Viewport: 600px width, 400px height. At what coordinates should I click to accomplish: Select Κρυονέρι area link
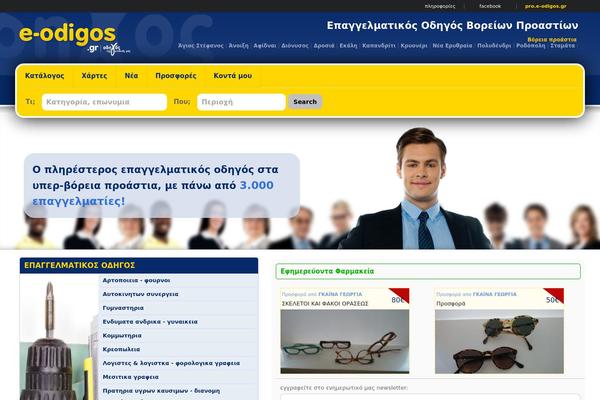pyautogui.click(x=414, y=46)
